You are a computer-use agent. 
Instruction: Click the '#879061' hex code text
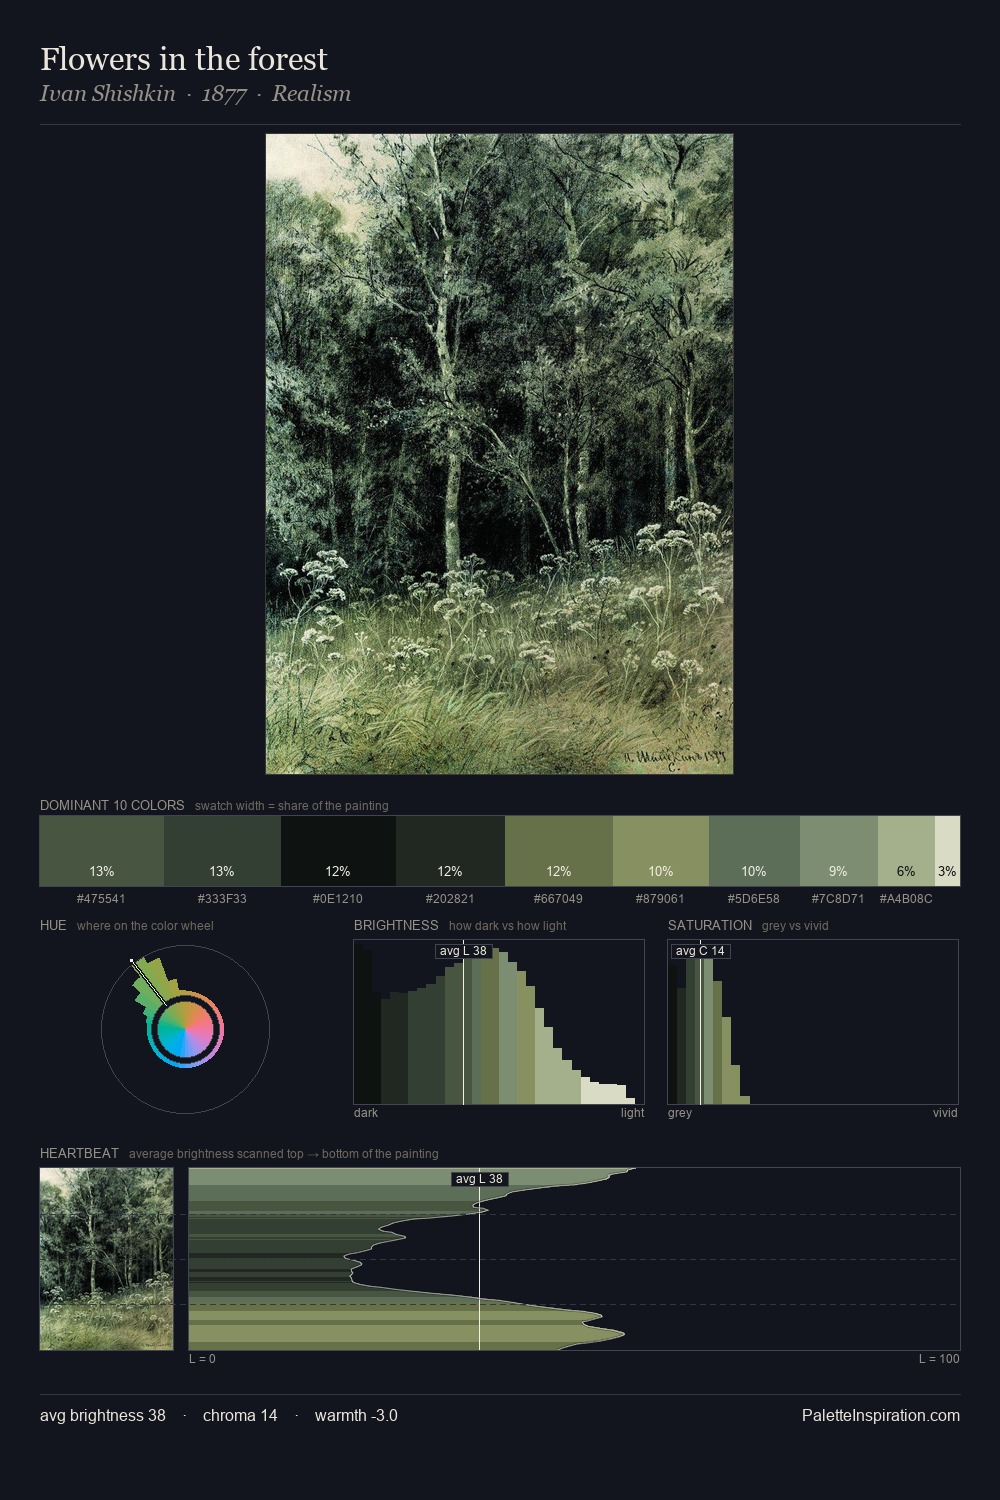[x=661, y=899]
